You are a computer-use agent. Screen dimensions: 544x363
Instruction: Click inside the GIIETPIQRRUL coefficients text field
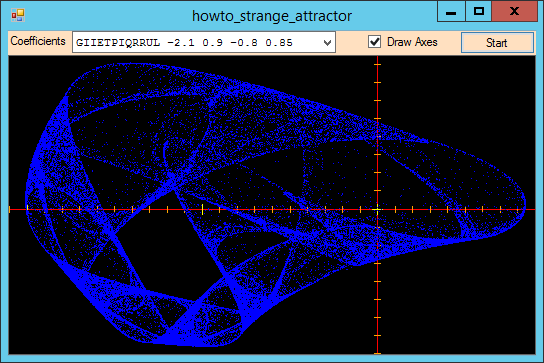pos(196,42)
